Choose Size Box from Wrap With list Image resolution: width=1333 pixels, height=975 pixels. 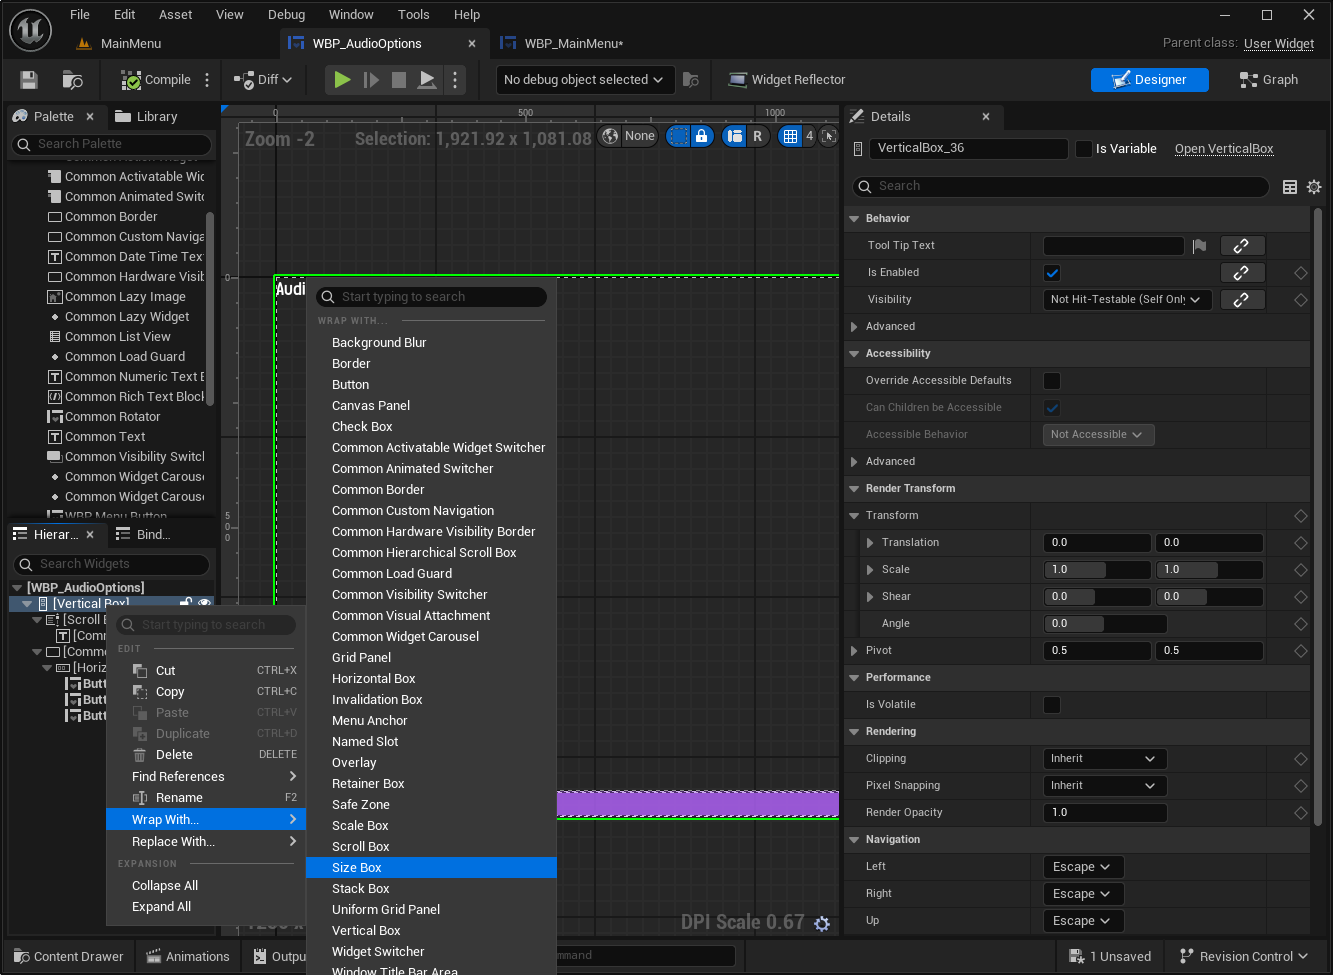357,868
